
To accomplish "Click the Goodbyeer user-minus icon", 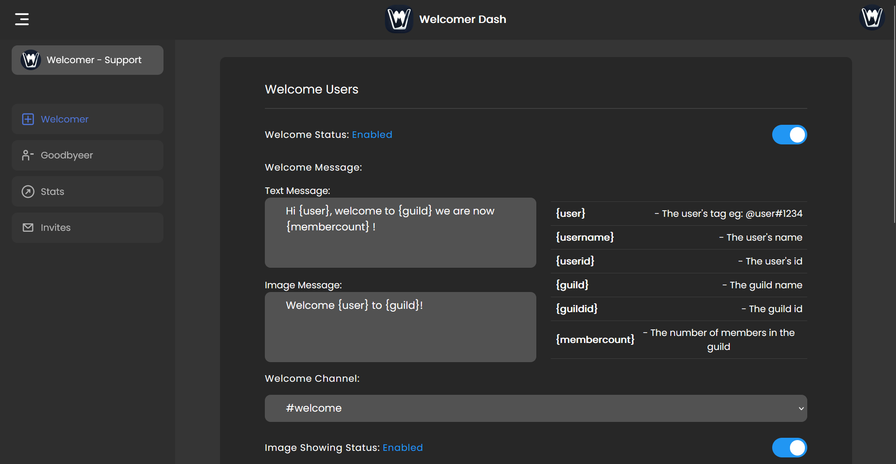I will [28, 155].
